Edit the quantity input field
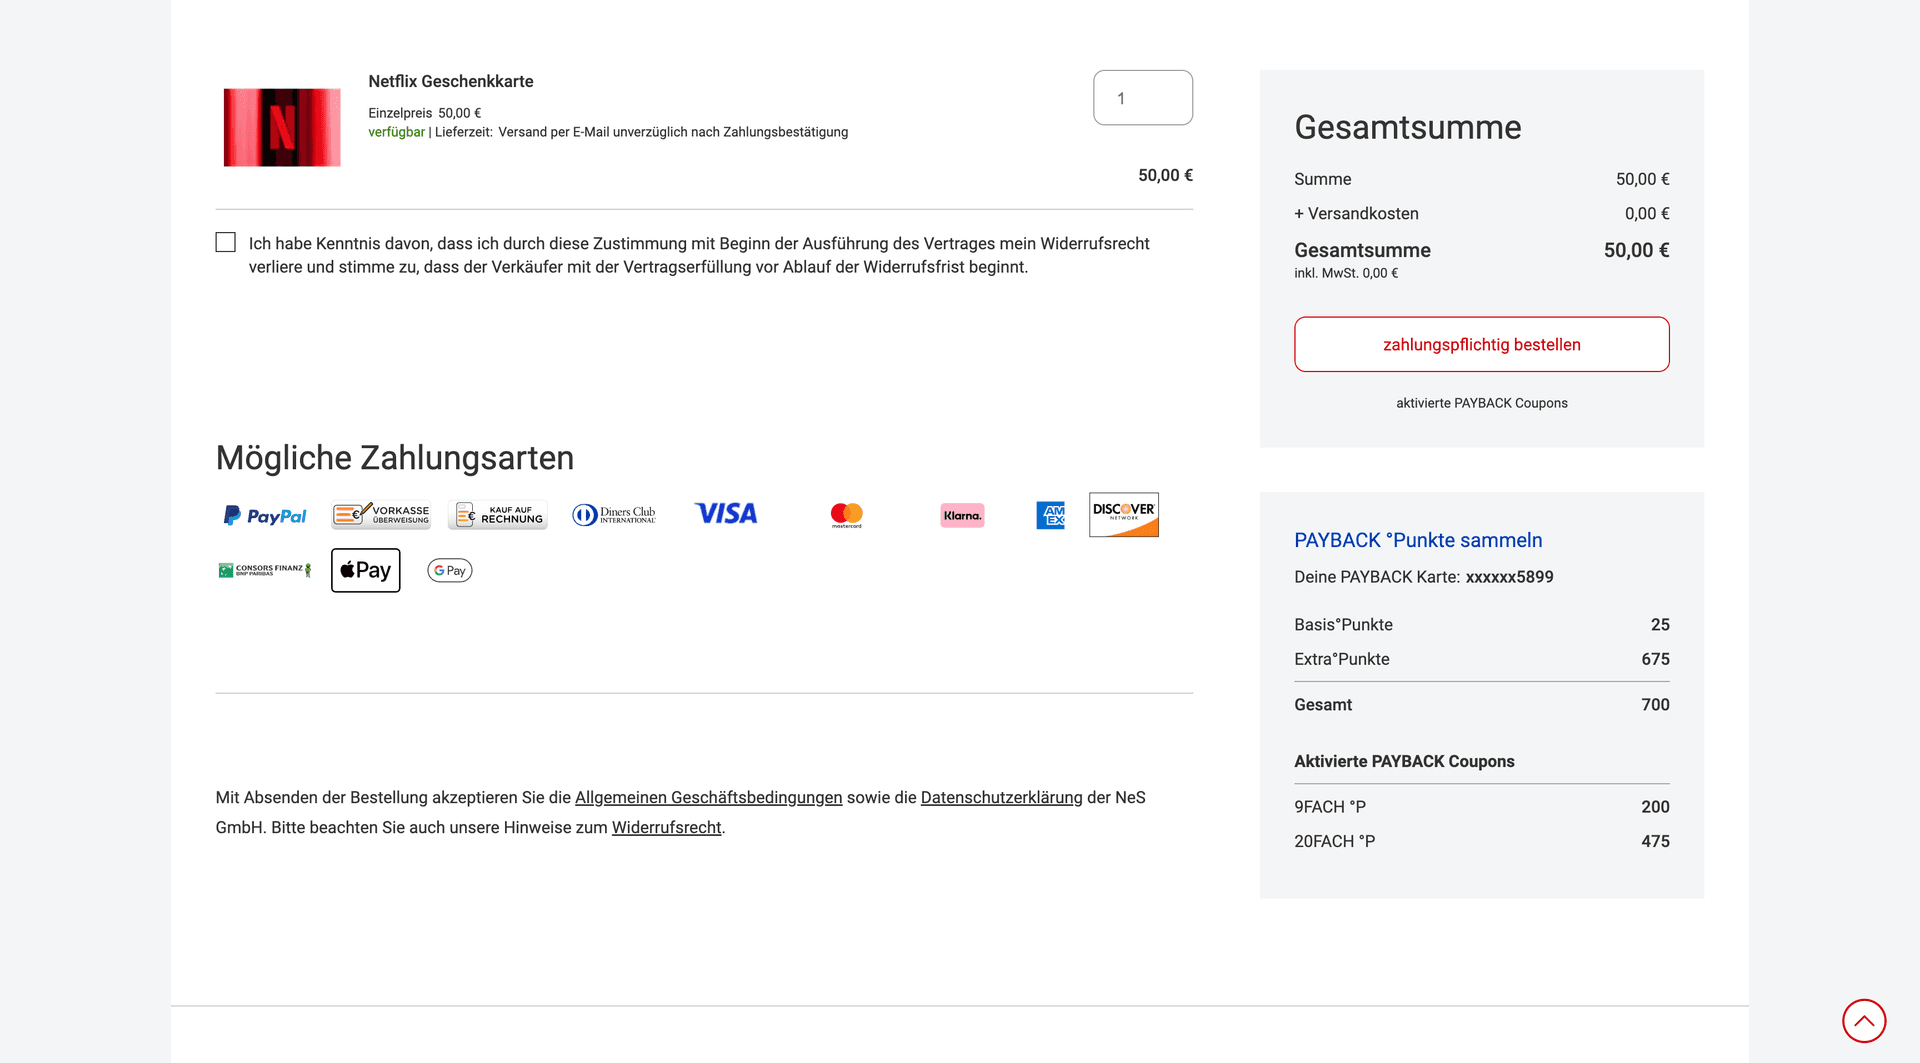The height and width of the screenshot is (1063, 1920). [1142, 97]
